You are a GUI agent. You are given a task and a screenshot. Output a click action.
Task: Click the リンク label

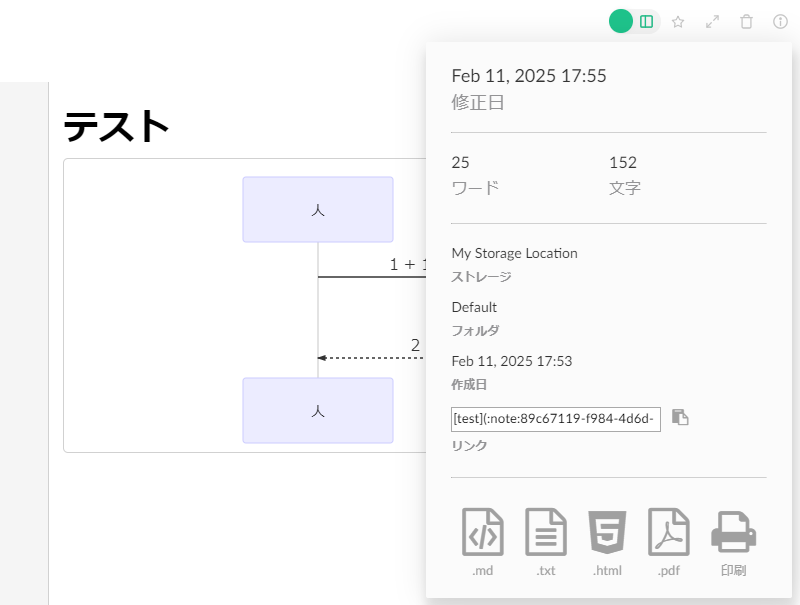coord(469,446)
